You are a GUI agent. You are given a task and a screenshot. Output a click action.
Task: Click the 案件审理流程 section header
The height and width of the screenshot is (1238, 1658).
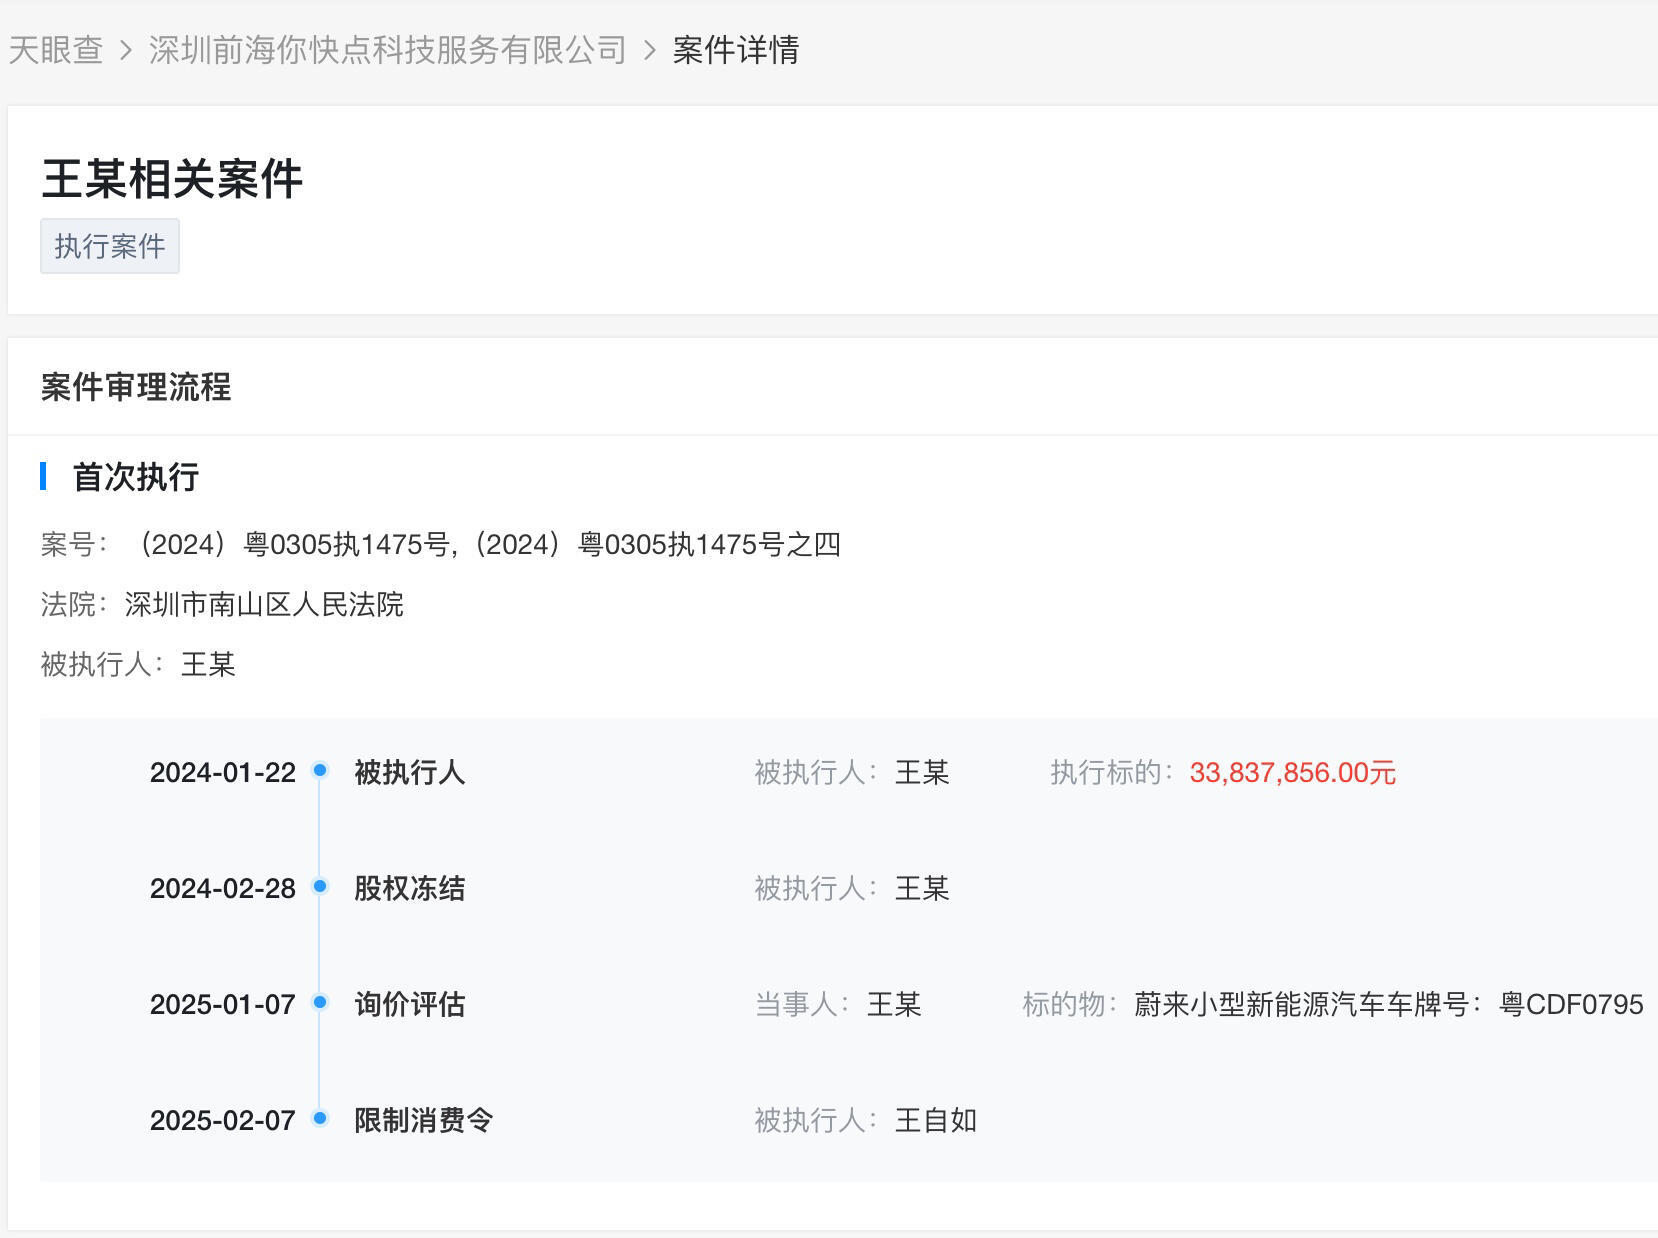(x=136, y=387)
